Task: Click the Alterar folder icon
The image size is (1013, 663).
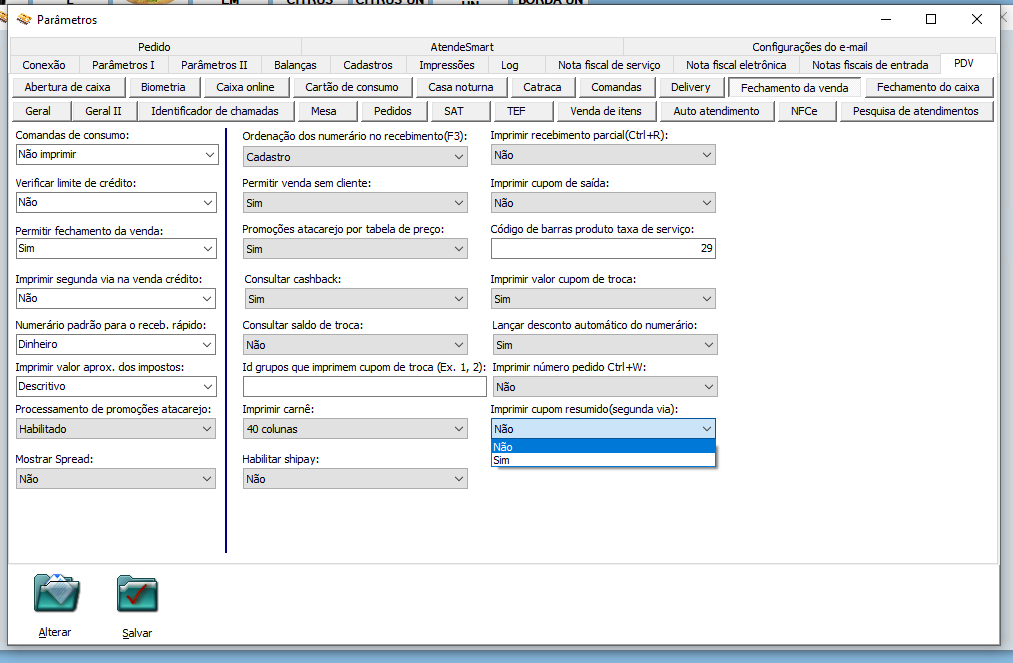Action: pos(56,593)
